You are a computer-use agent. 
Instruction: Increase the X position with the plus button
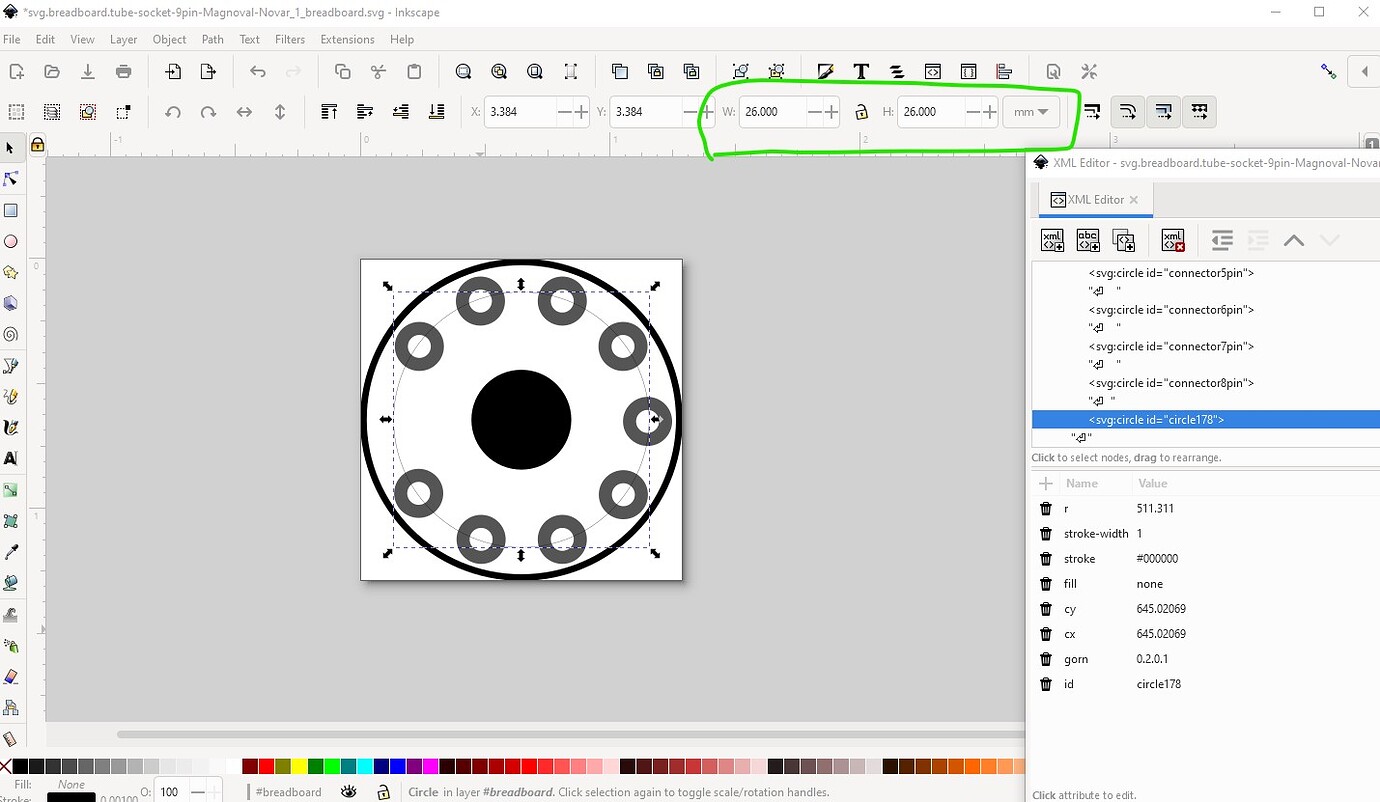580,112
